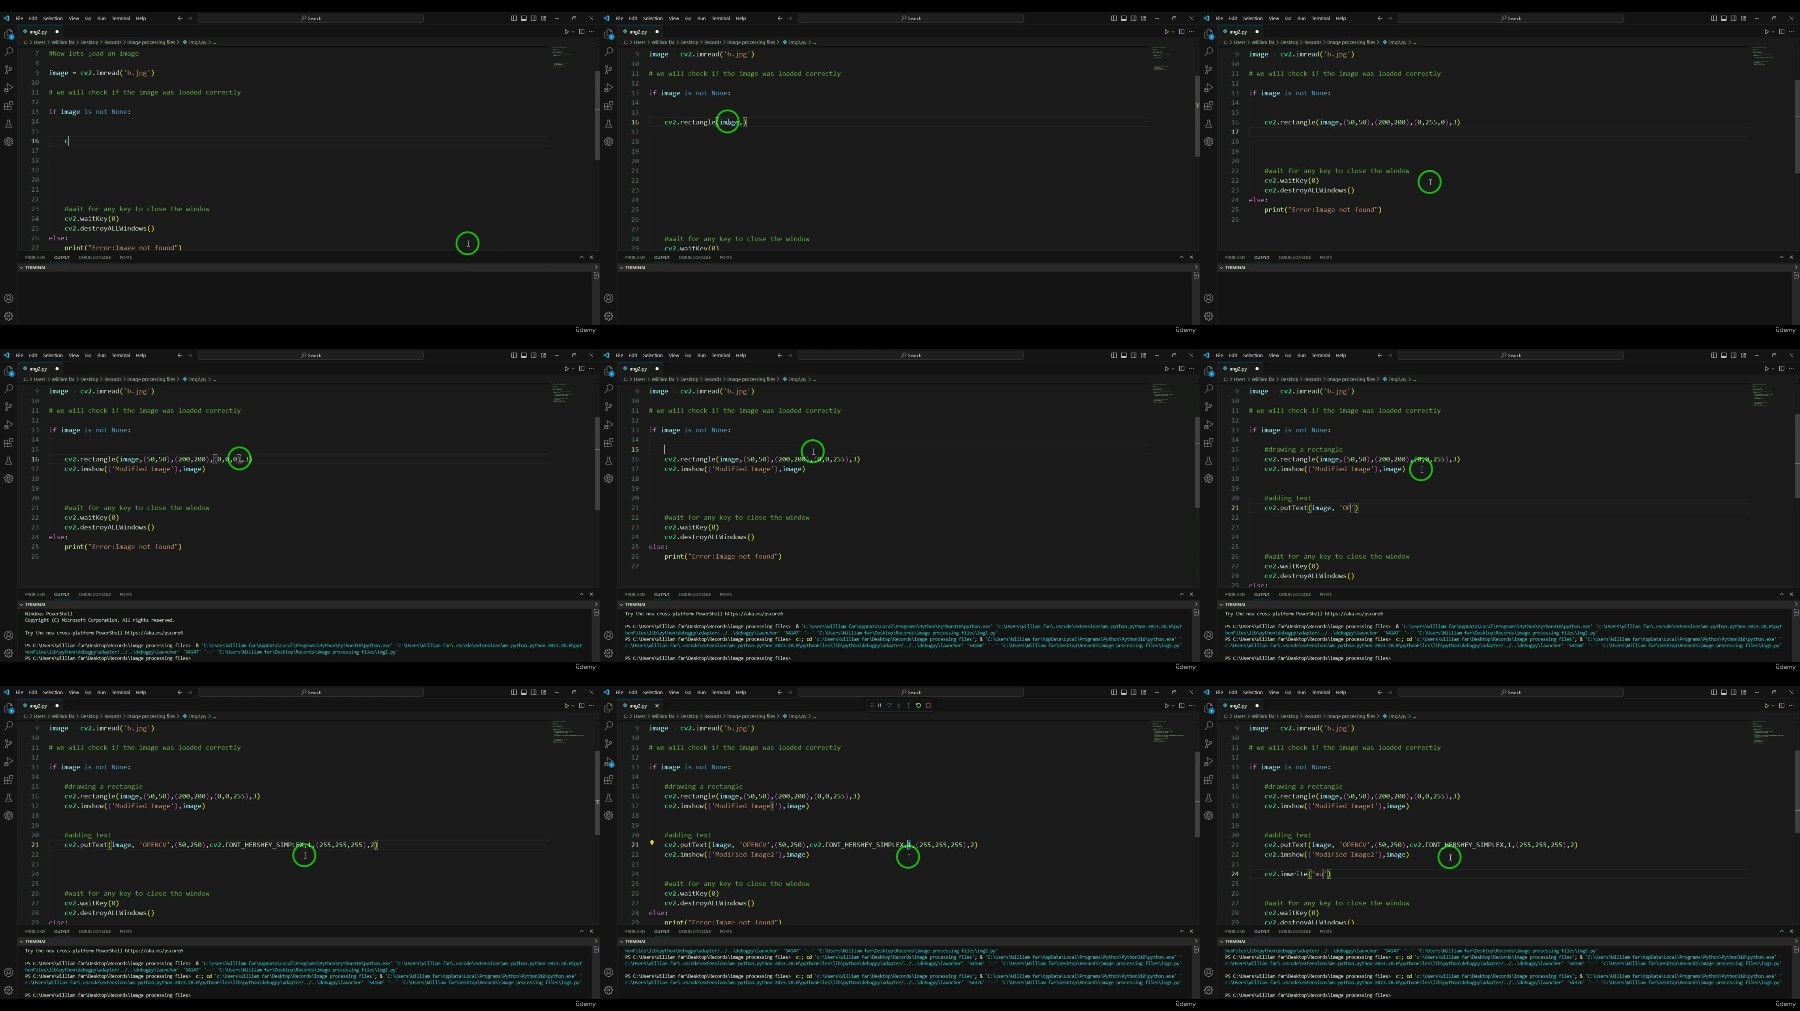Image resolution: width=1800 pixels, height=1011 pixels.
Task: Open Run menu in the debug-toolbar frame
Action: (701, 692)
